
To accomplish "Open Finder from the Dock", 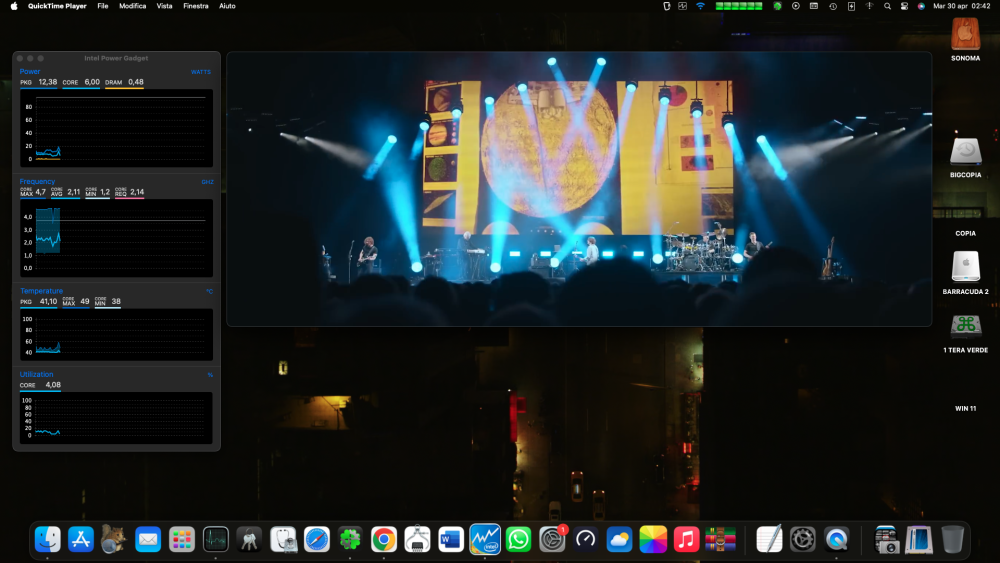I will coord(48,539).
